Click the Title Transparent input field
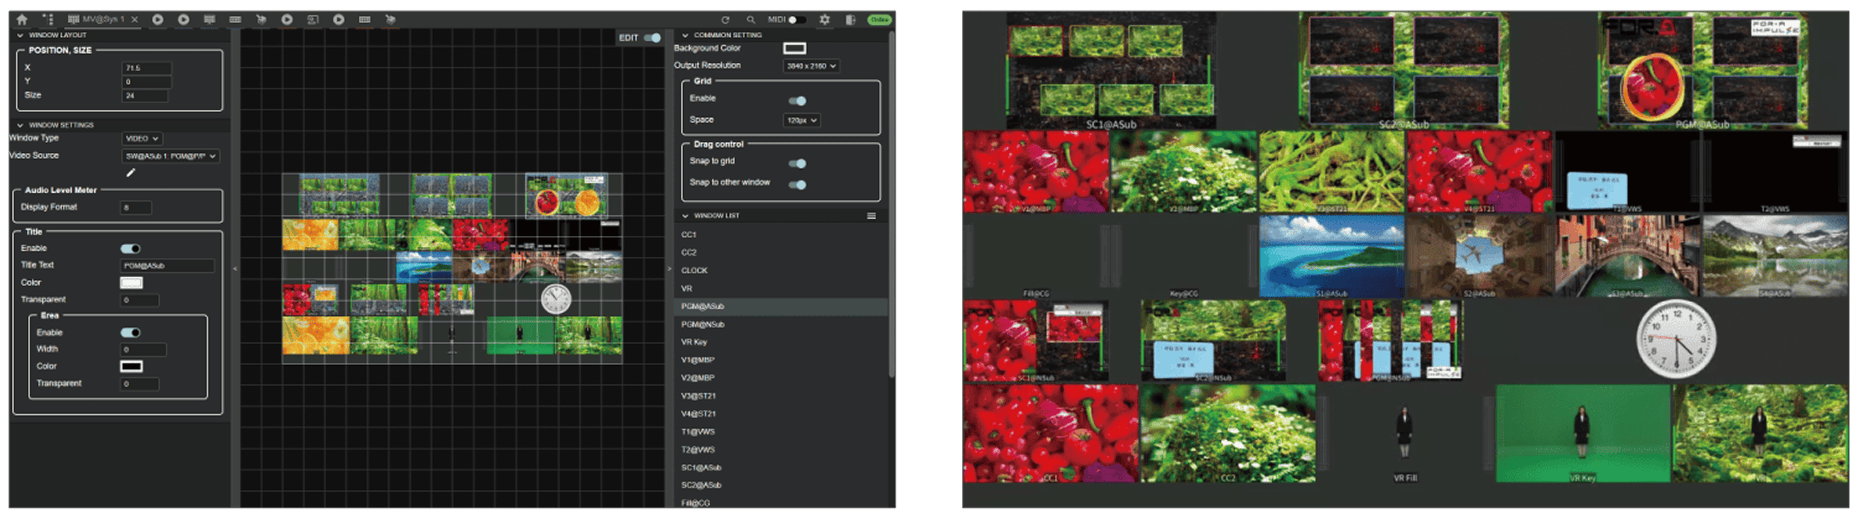Image resolution: width=1858 pixels, height=518 pixels. (140, 300)
